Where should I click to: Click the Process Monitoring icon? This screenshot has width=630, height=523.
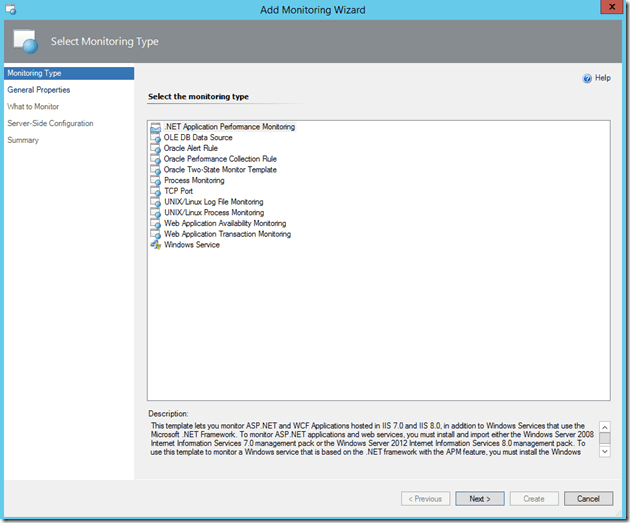click(155, 181)
